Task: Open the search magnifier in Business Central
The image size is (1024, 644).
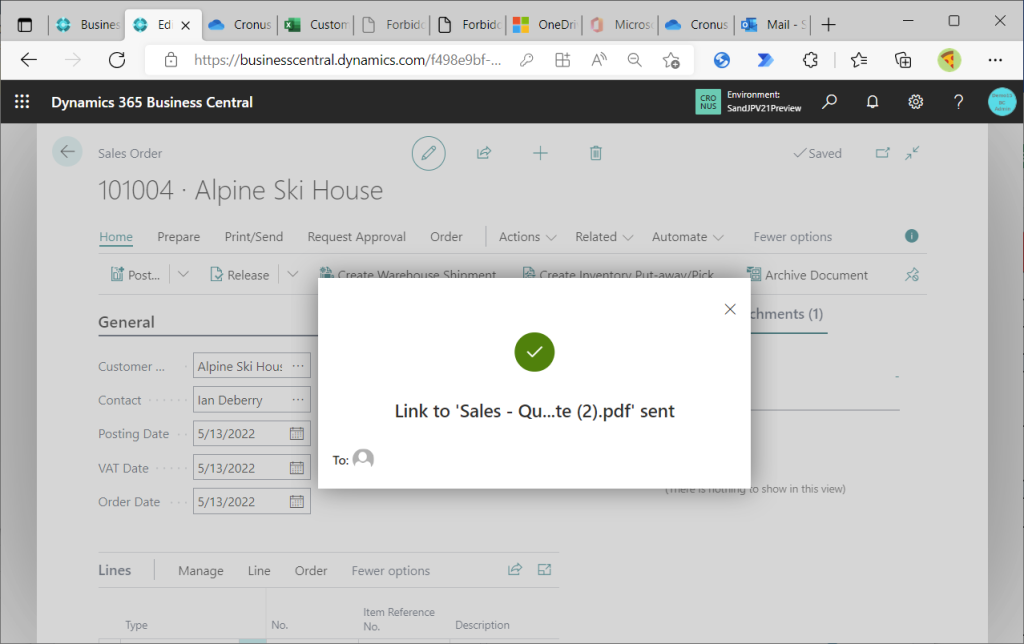Action: click(x=829, y=102)
